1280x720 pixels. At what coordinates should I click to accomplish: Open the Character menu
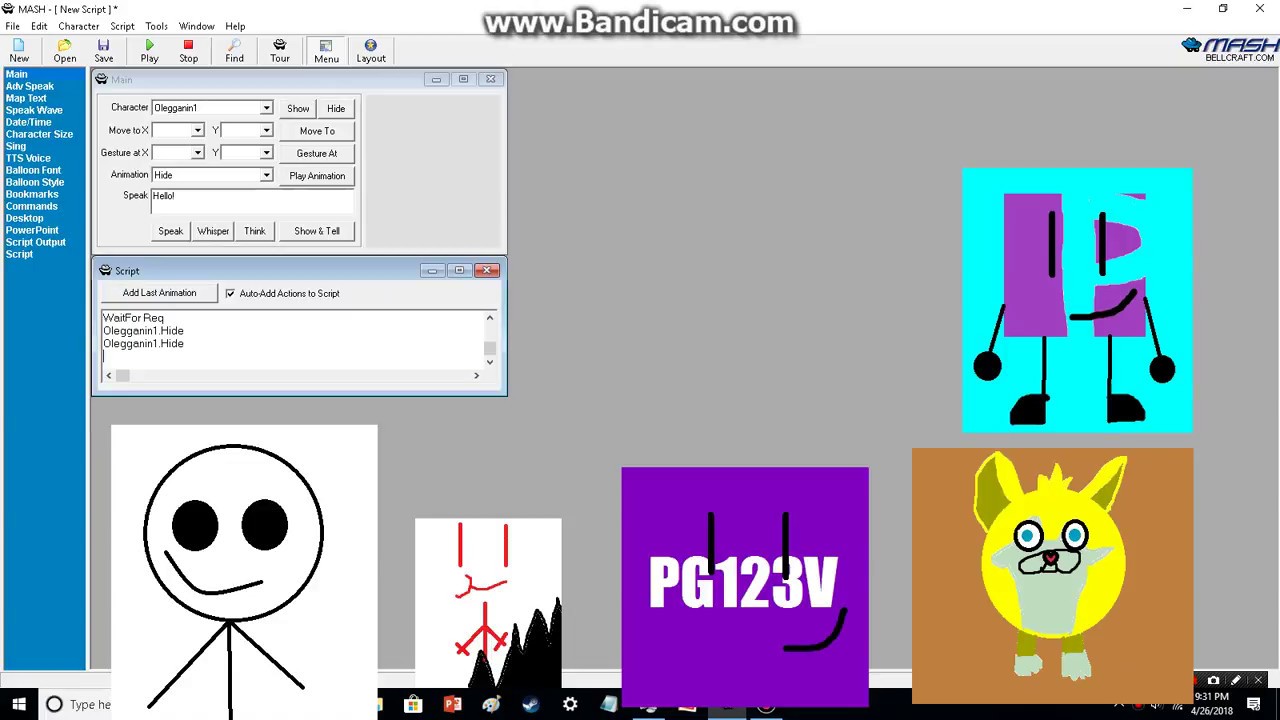78,26
